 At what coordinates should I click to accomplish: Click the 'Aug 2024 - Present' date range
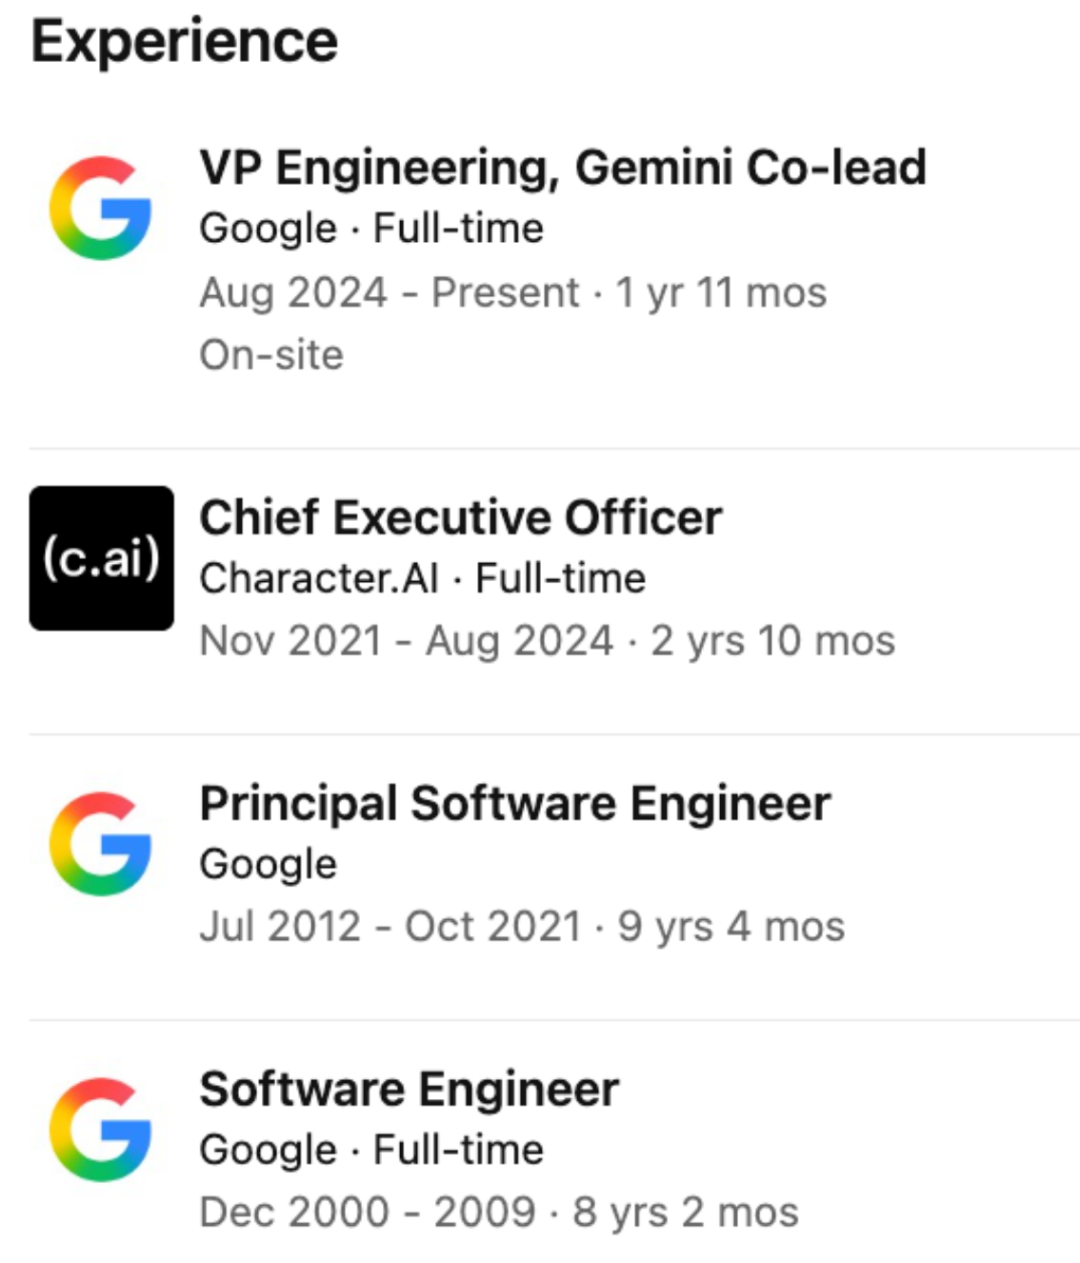(x=389, y=293)
